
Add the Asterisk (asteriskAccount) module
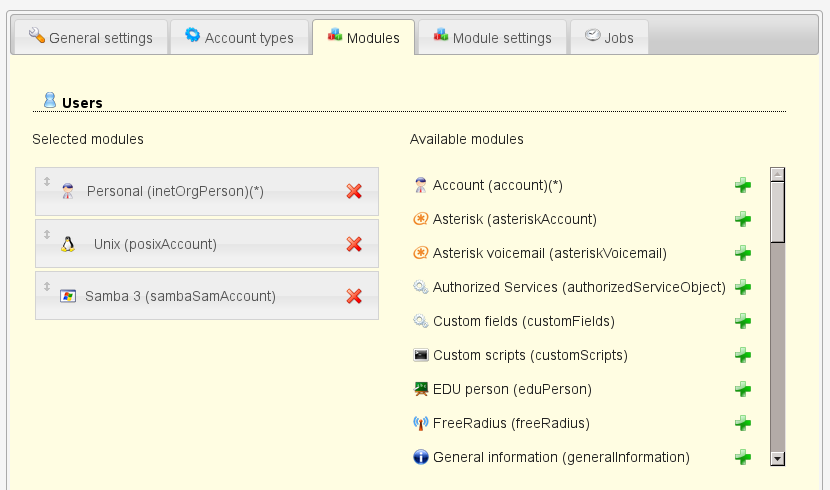(743, 219)
